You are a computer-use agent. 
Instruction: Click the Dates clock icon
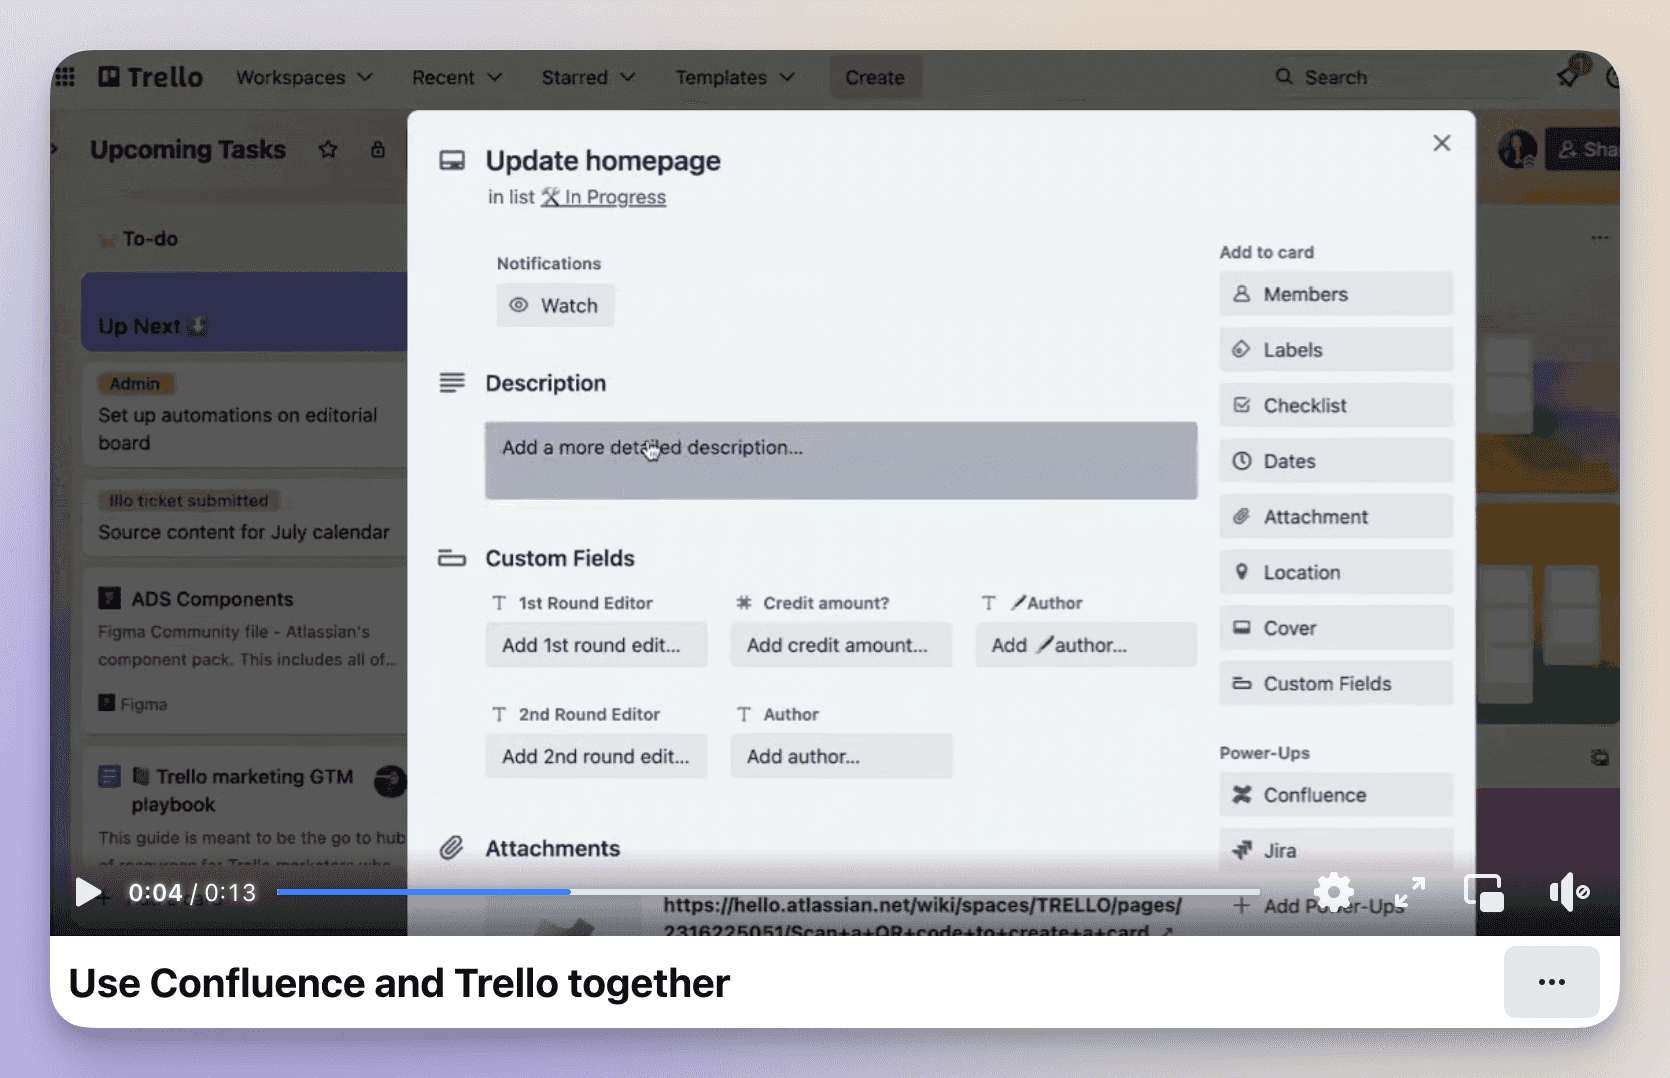pos(1241,461)
